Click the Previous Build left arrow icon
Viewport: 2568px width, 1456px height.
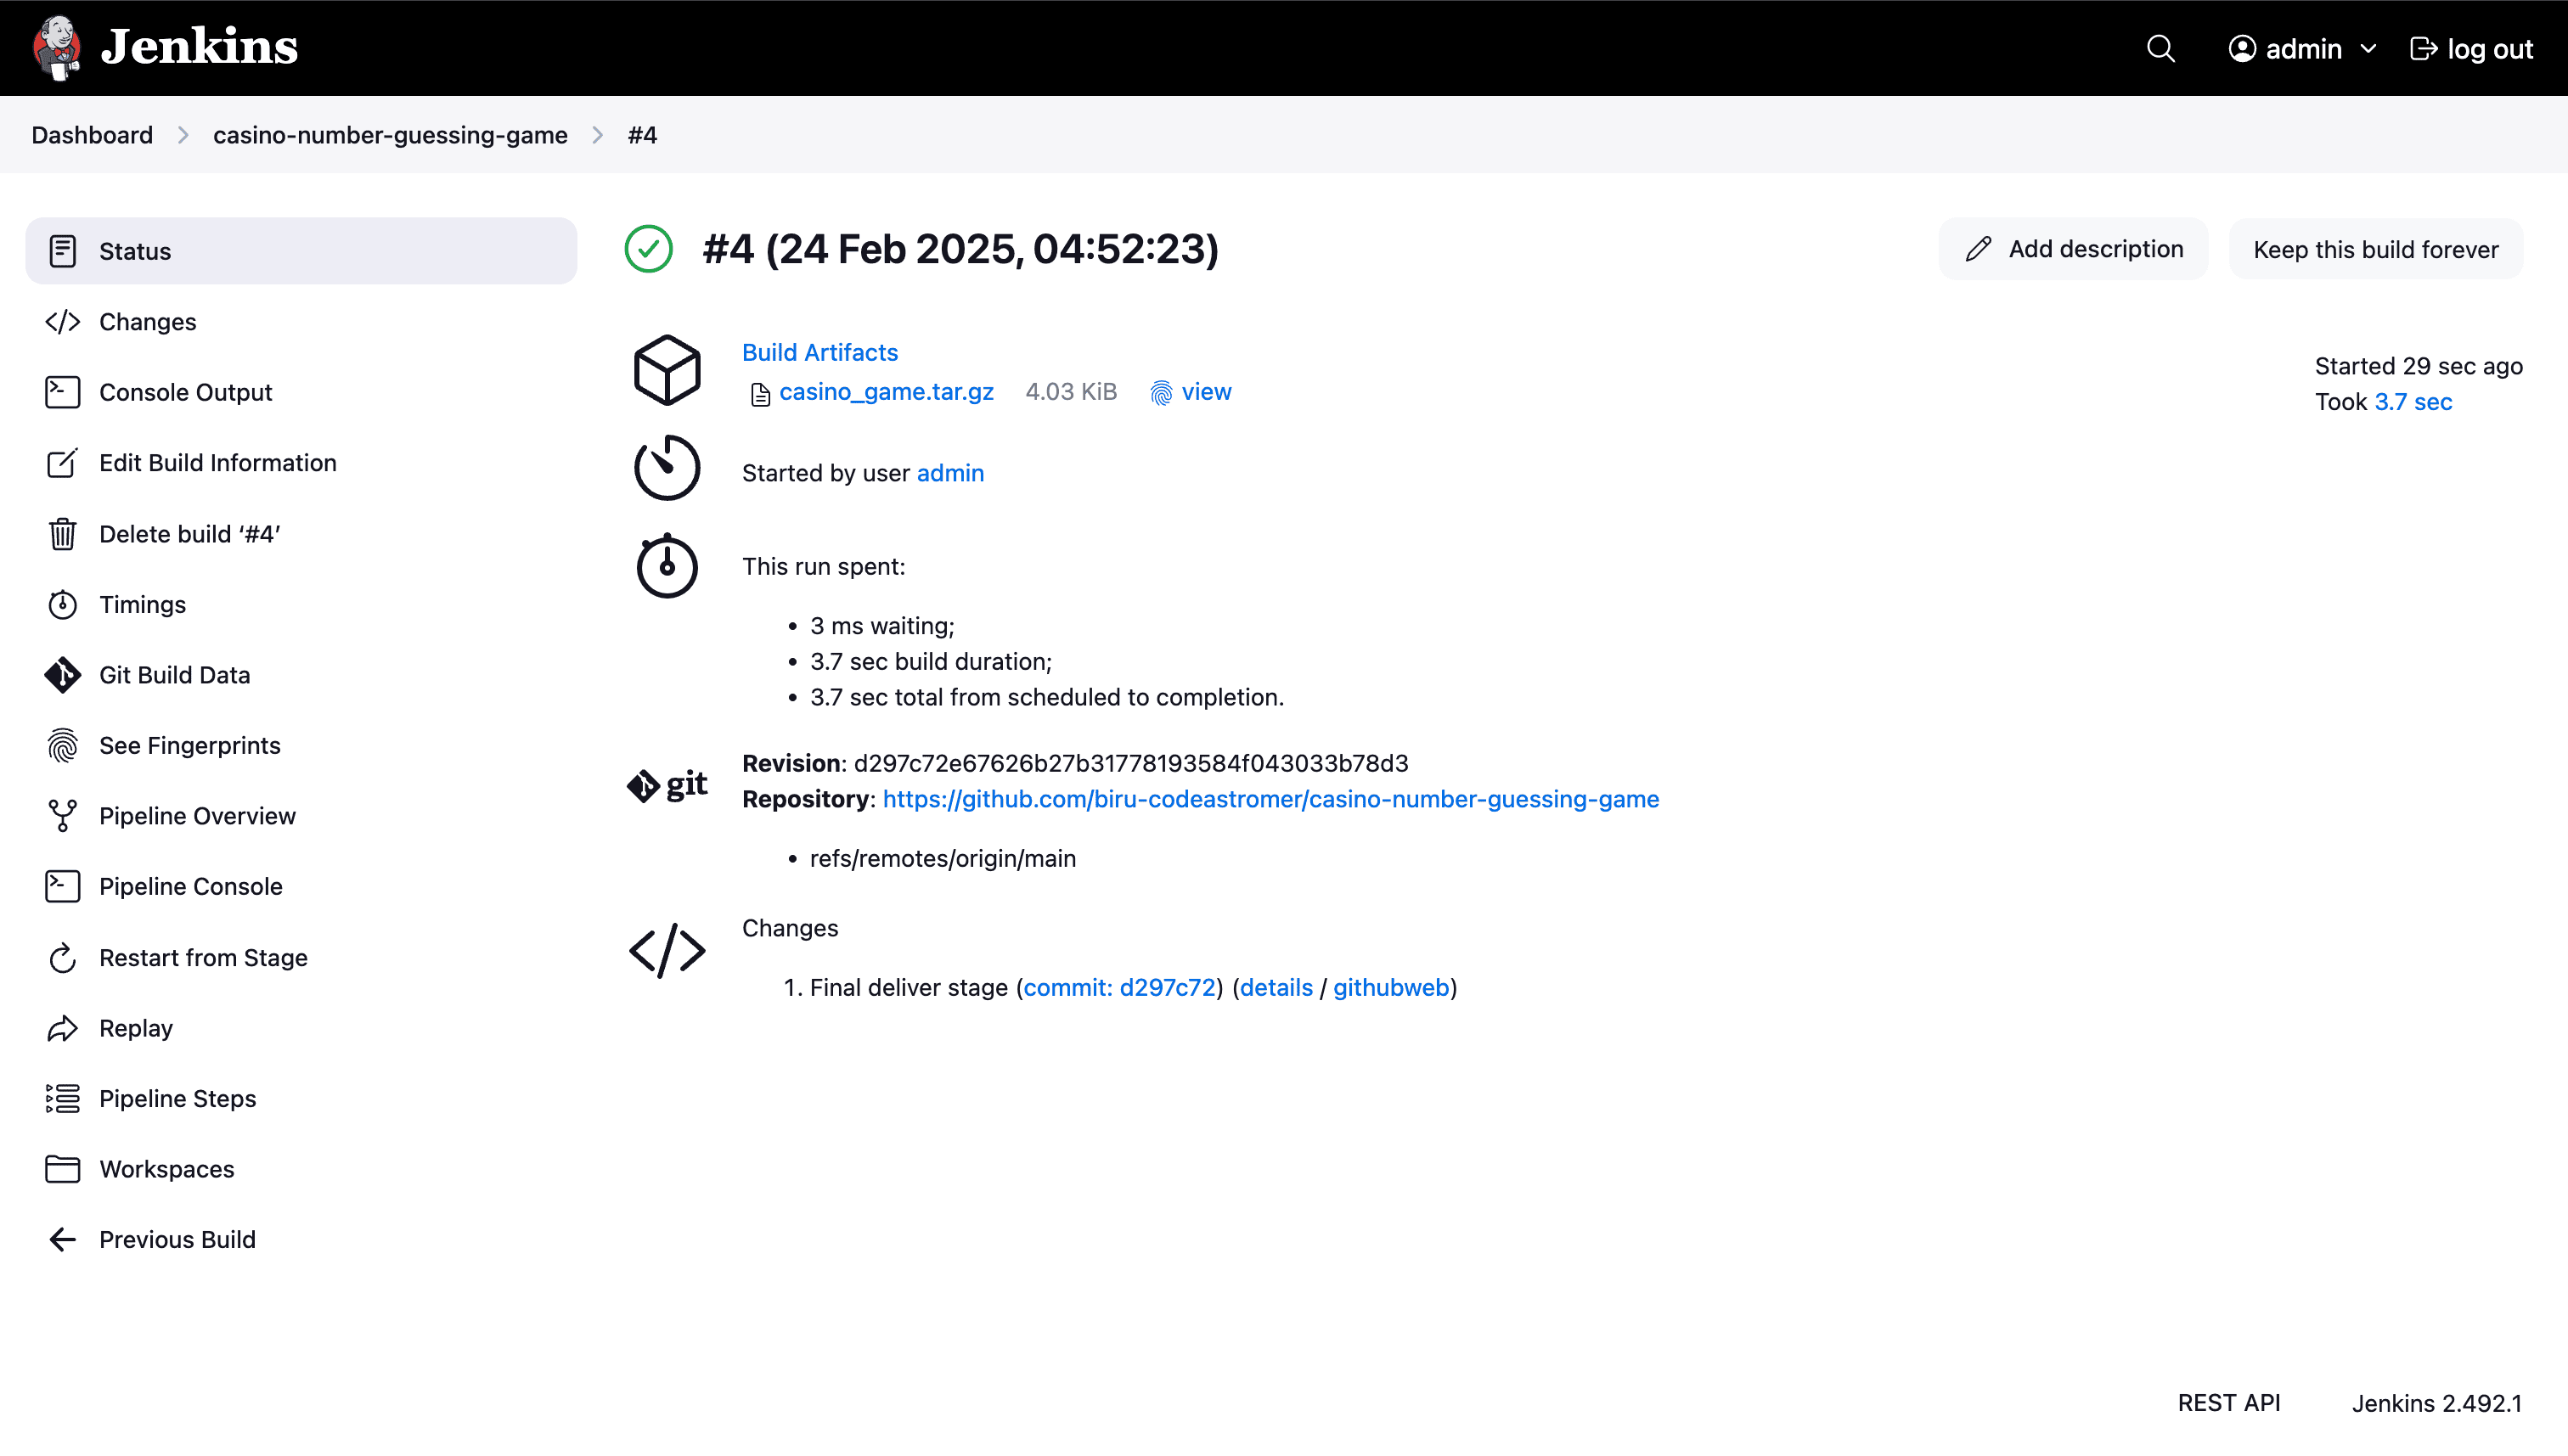click(x=62, y=1240)
